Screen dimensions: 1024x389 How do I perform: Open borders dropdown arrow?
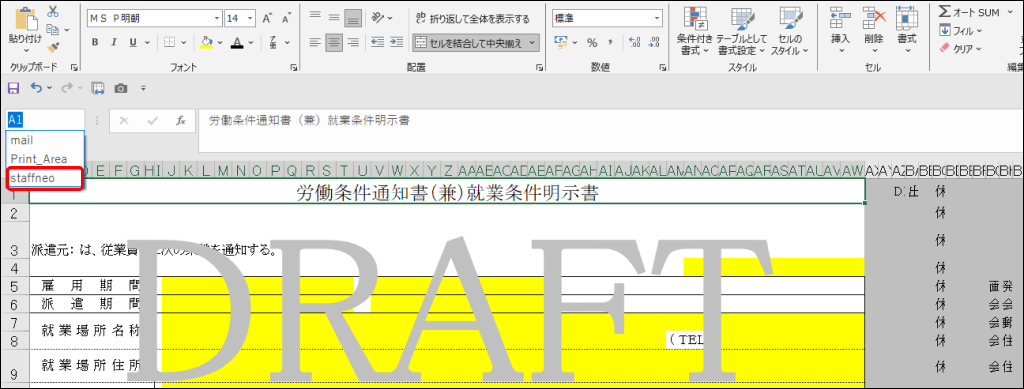point(184,42)
